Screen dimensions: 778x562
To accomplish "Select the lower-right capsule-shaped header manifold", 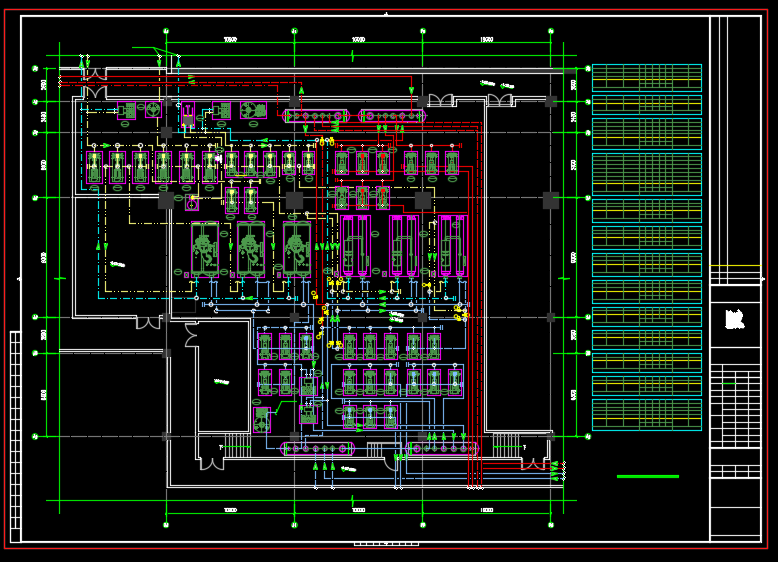I will pos(442,449).
